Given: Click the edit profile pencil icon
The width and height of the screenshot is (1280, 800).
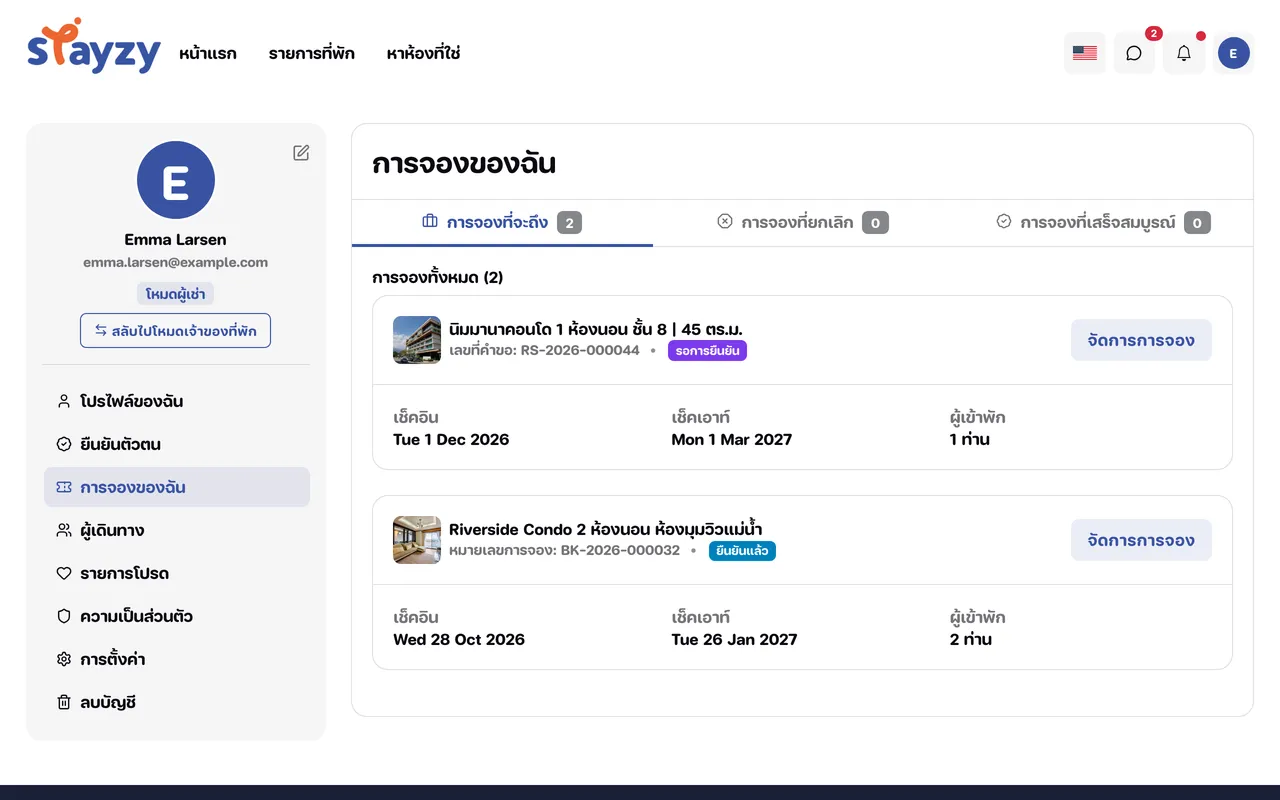Looking at the screenshot, I should point(301,153).
